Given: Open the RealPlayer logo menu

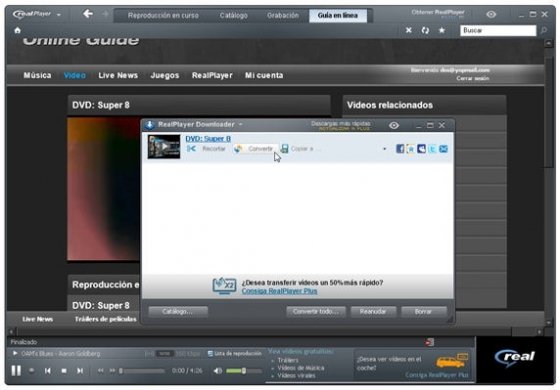Looking at the screenshot, I should (37, 14).
